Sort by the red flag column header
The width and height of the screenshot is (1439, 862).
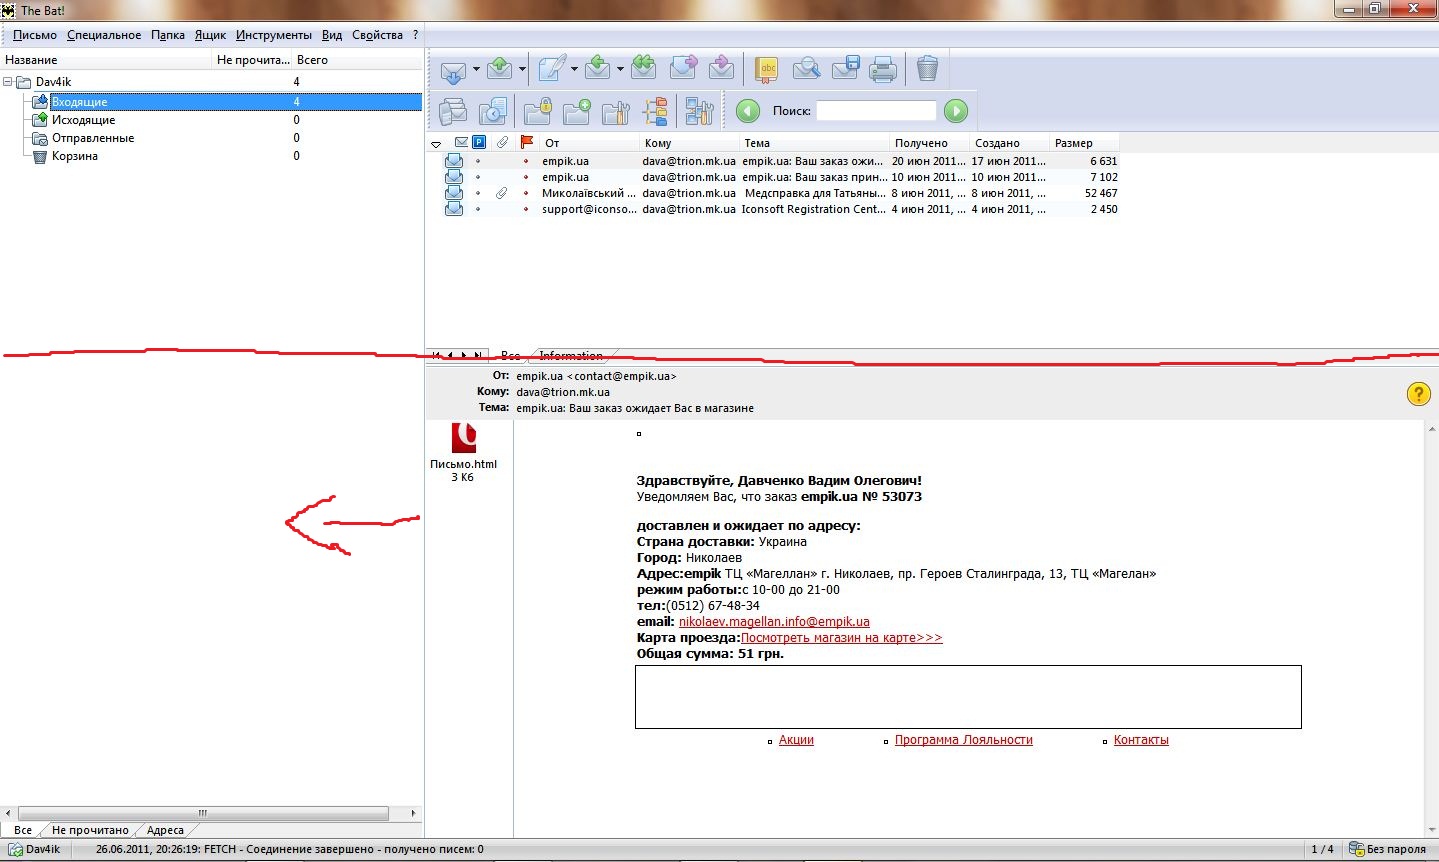(527, 143)
